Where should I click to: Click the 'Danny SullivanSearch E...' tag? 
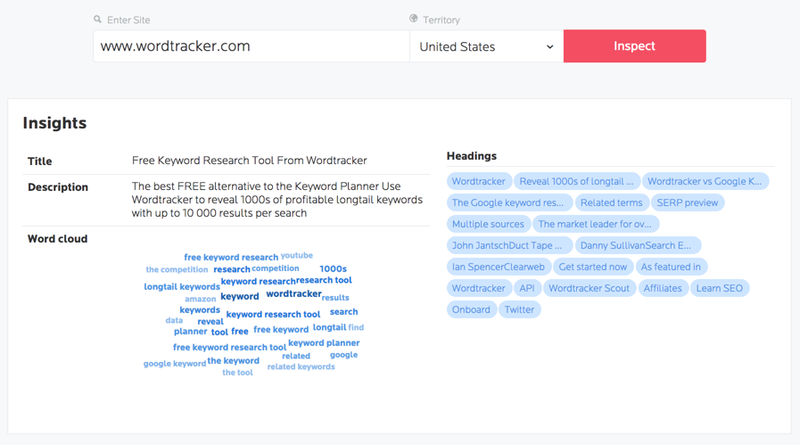point(636,245)
